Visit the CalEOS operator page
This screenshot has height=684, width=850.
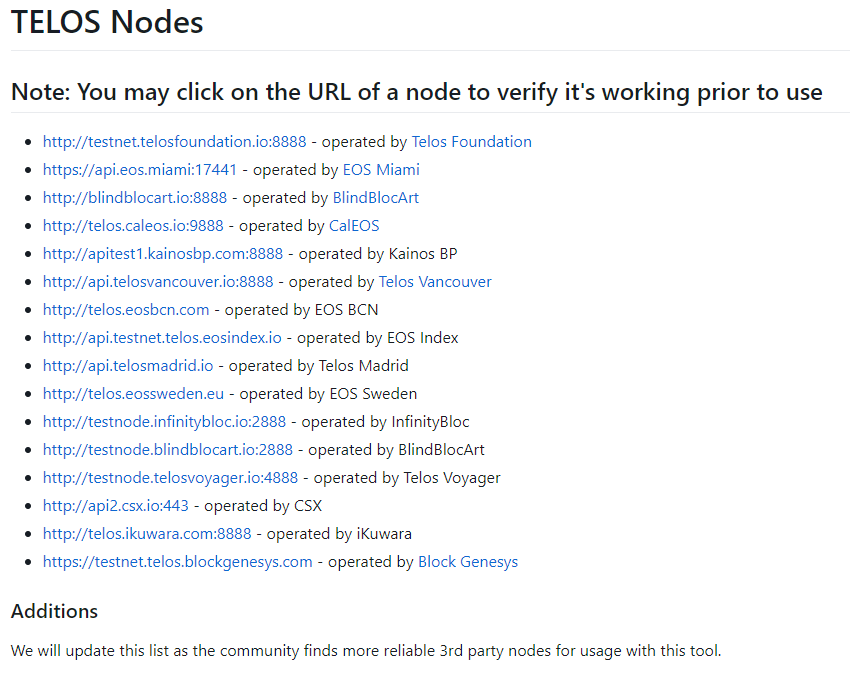354,226
